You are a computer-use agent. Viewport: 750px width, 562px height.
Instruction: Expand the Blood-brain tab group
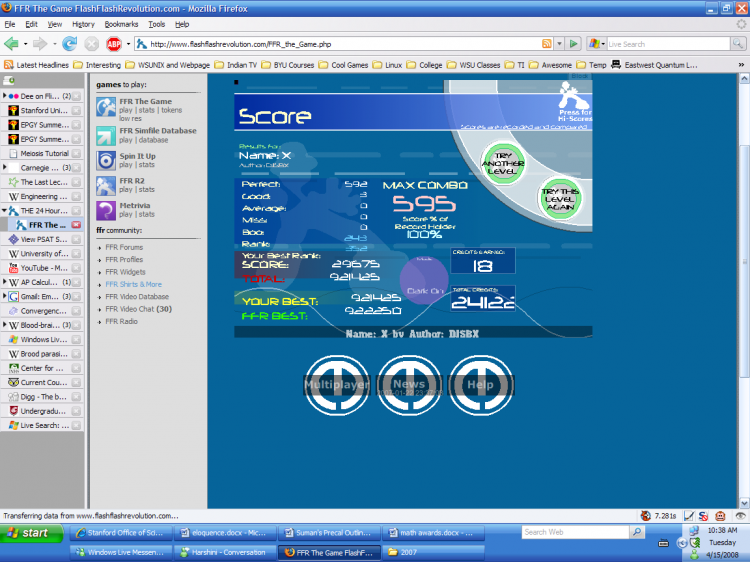[x=4, y=325]
